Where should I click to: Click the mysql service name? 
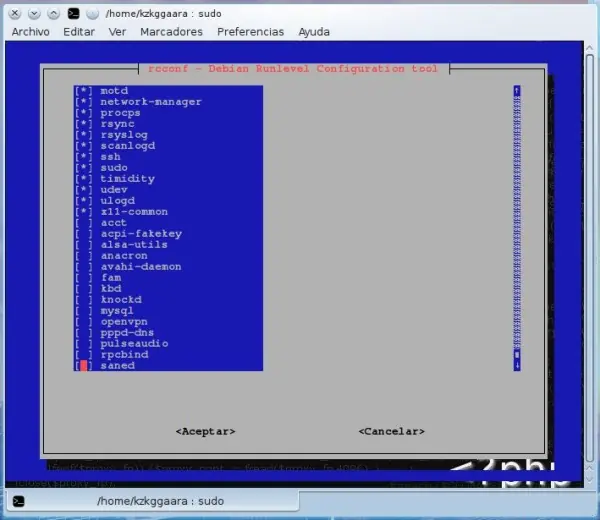tap(117, 311)
